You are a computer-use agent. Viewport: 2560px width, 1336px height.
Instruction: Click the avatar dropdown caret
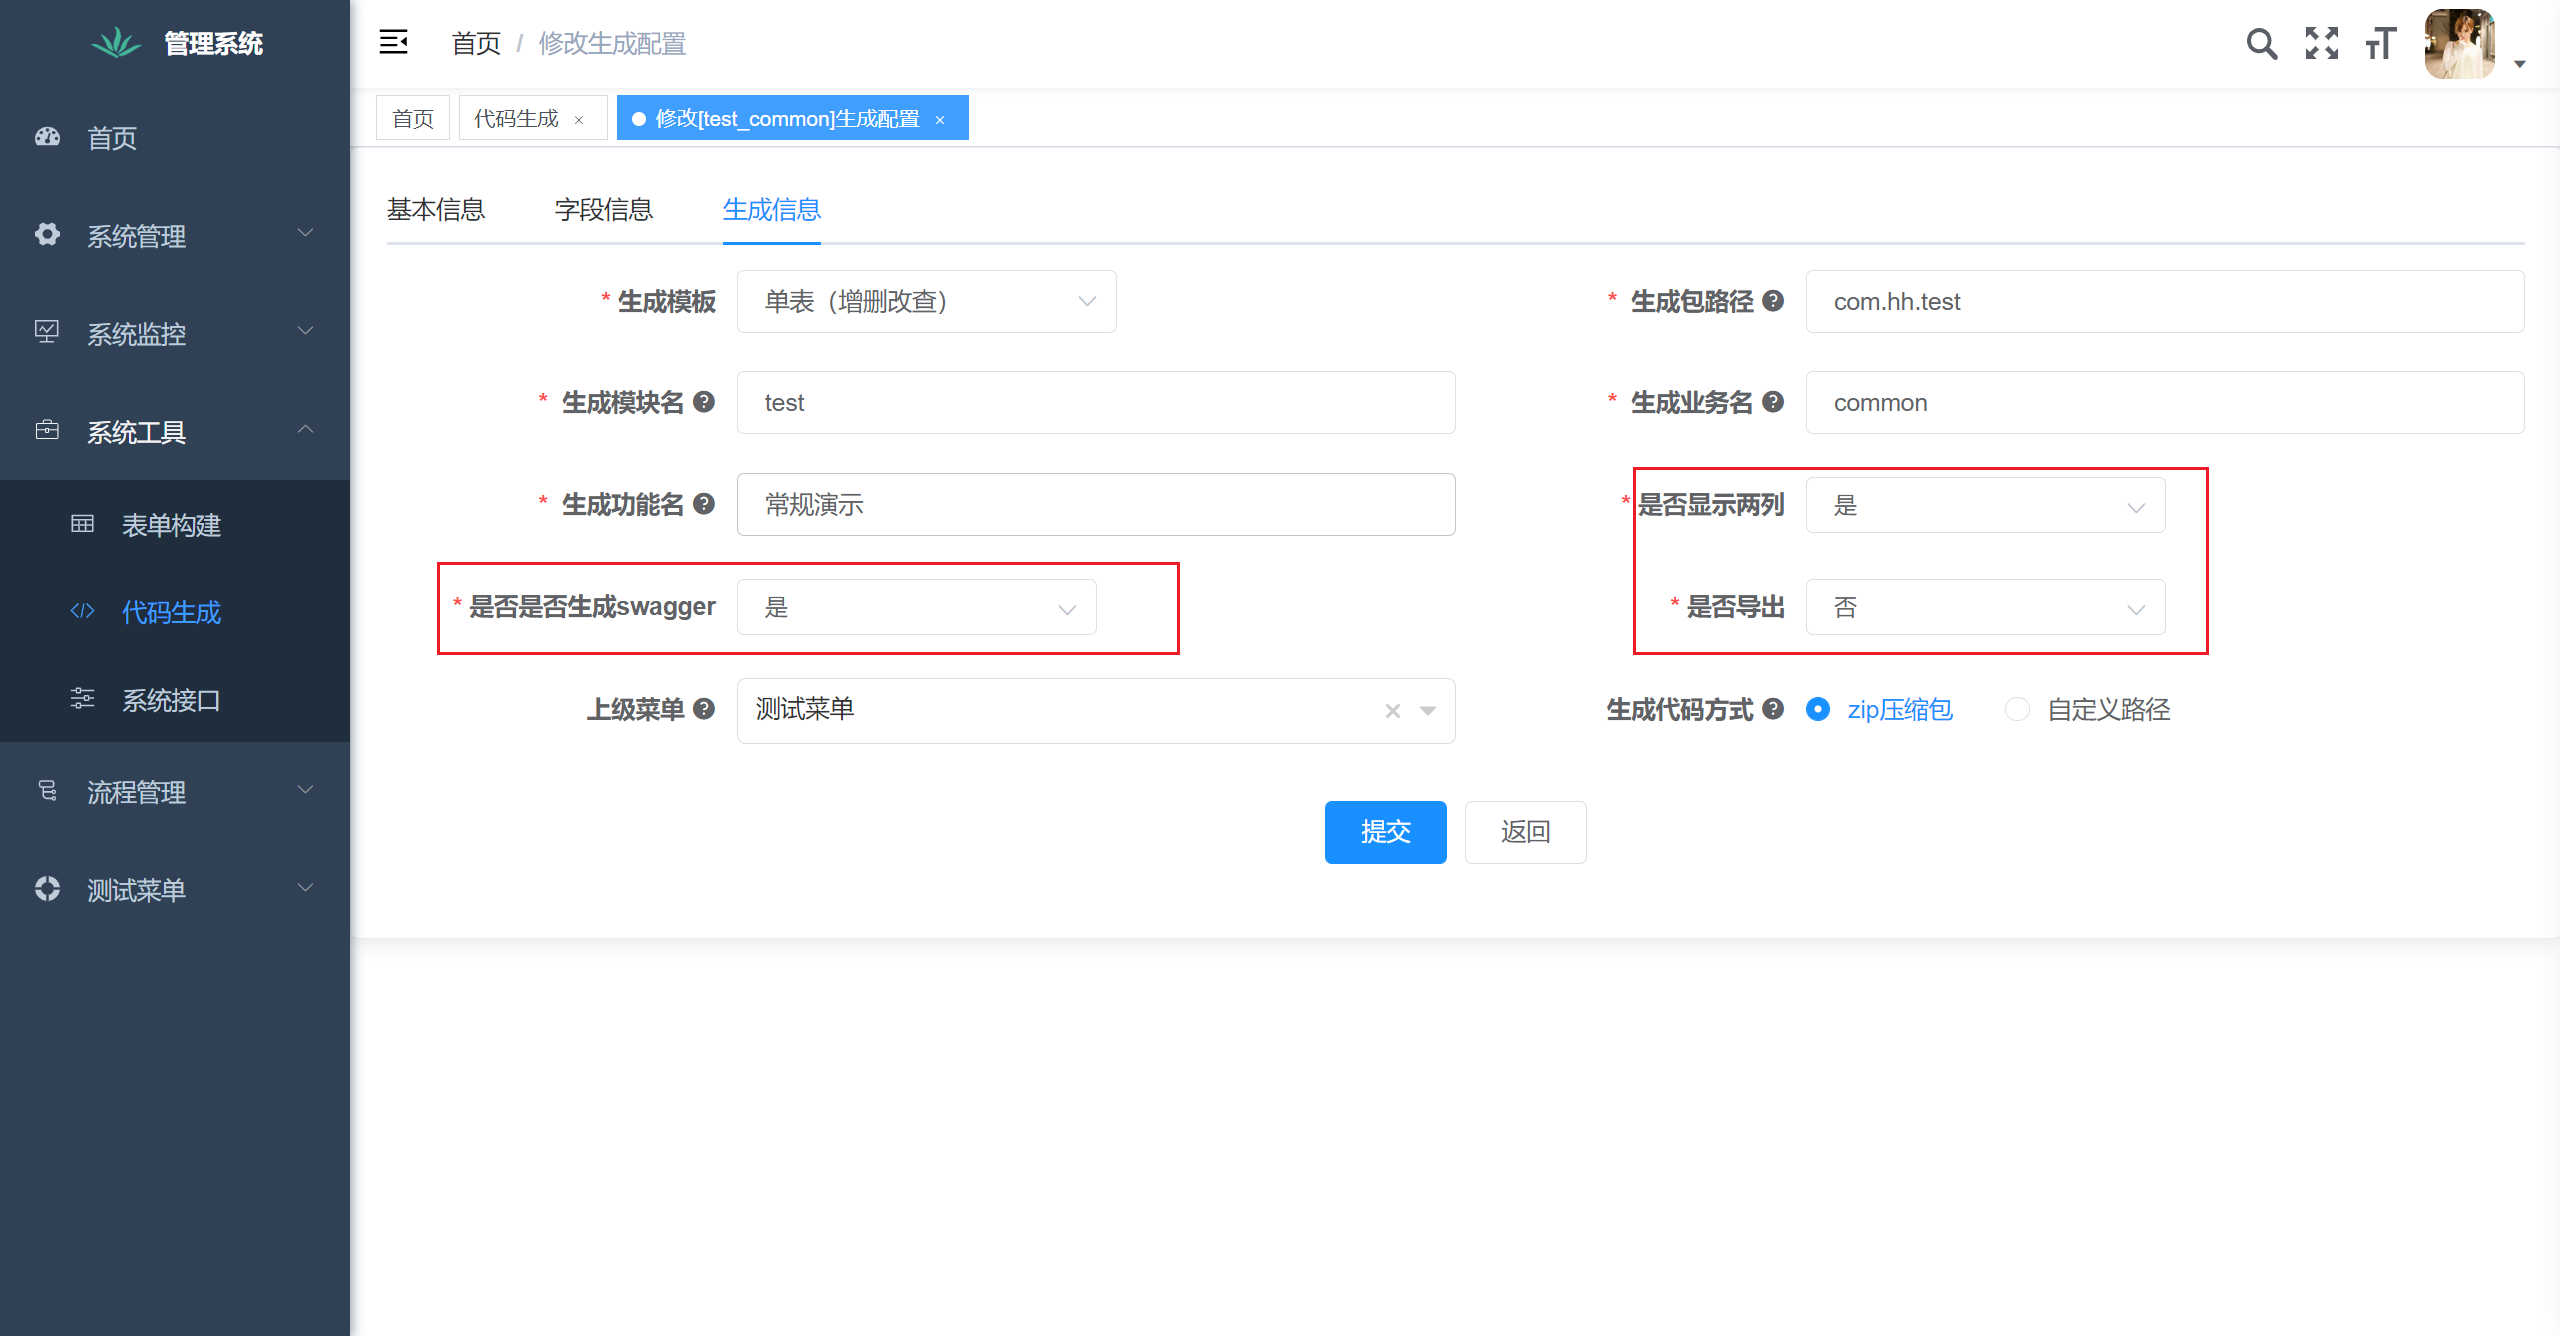(x=2520, y=64)
